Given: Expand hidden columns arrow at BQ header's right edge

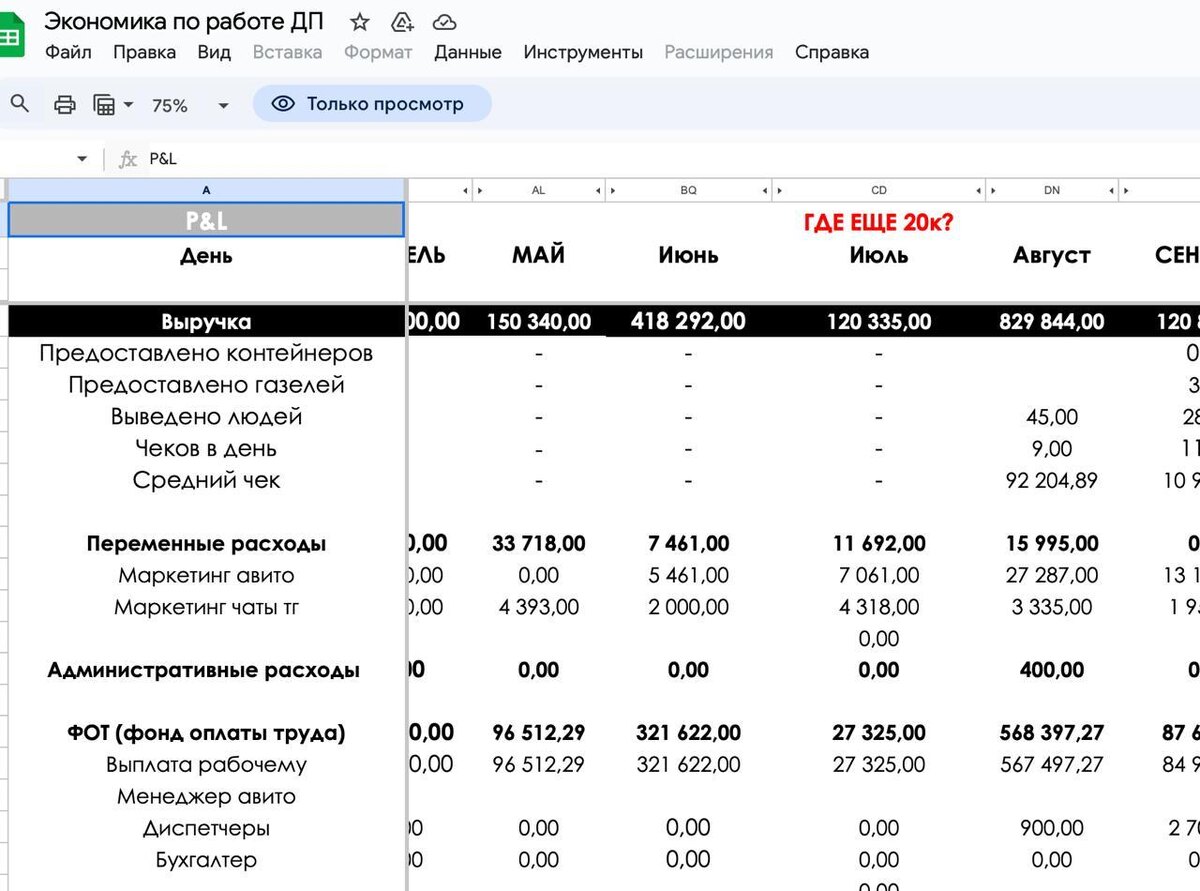Looking at the screenshot, I should [764, 190].
